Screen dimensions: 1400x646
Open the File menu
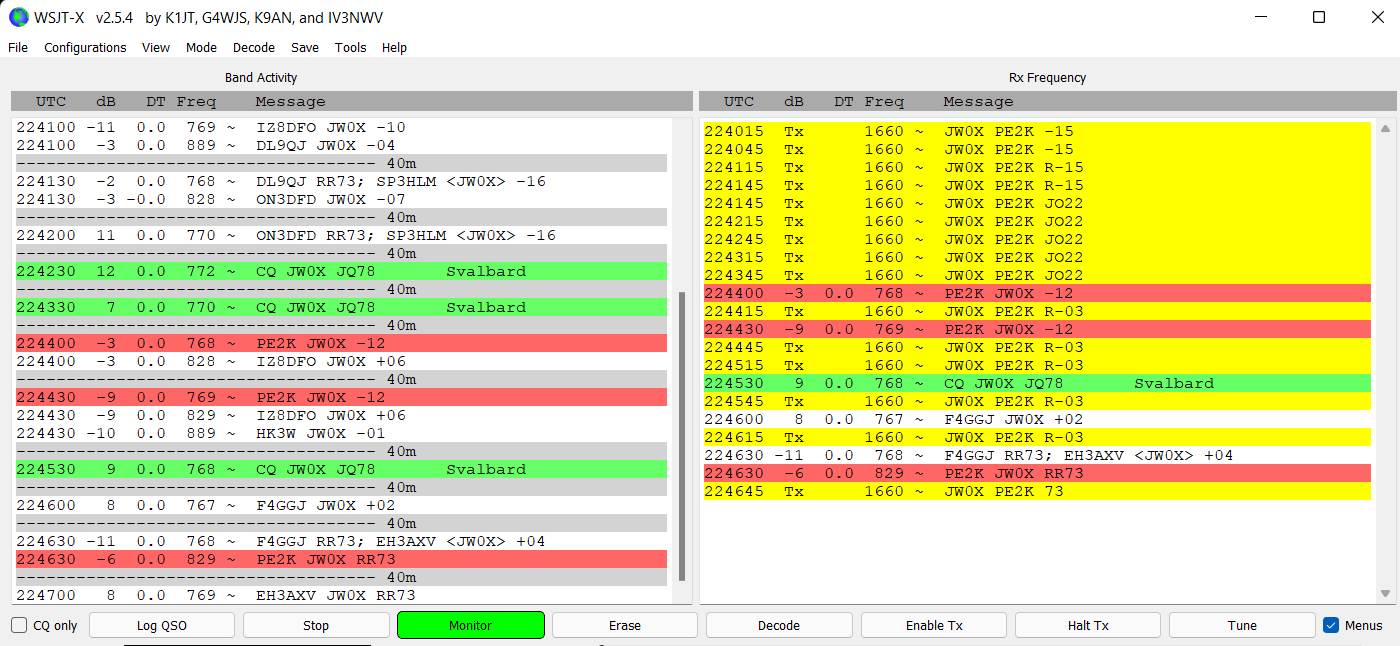[x=18, y=47]
